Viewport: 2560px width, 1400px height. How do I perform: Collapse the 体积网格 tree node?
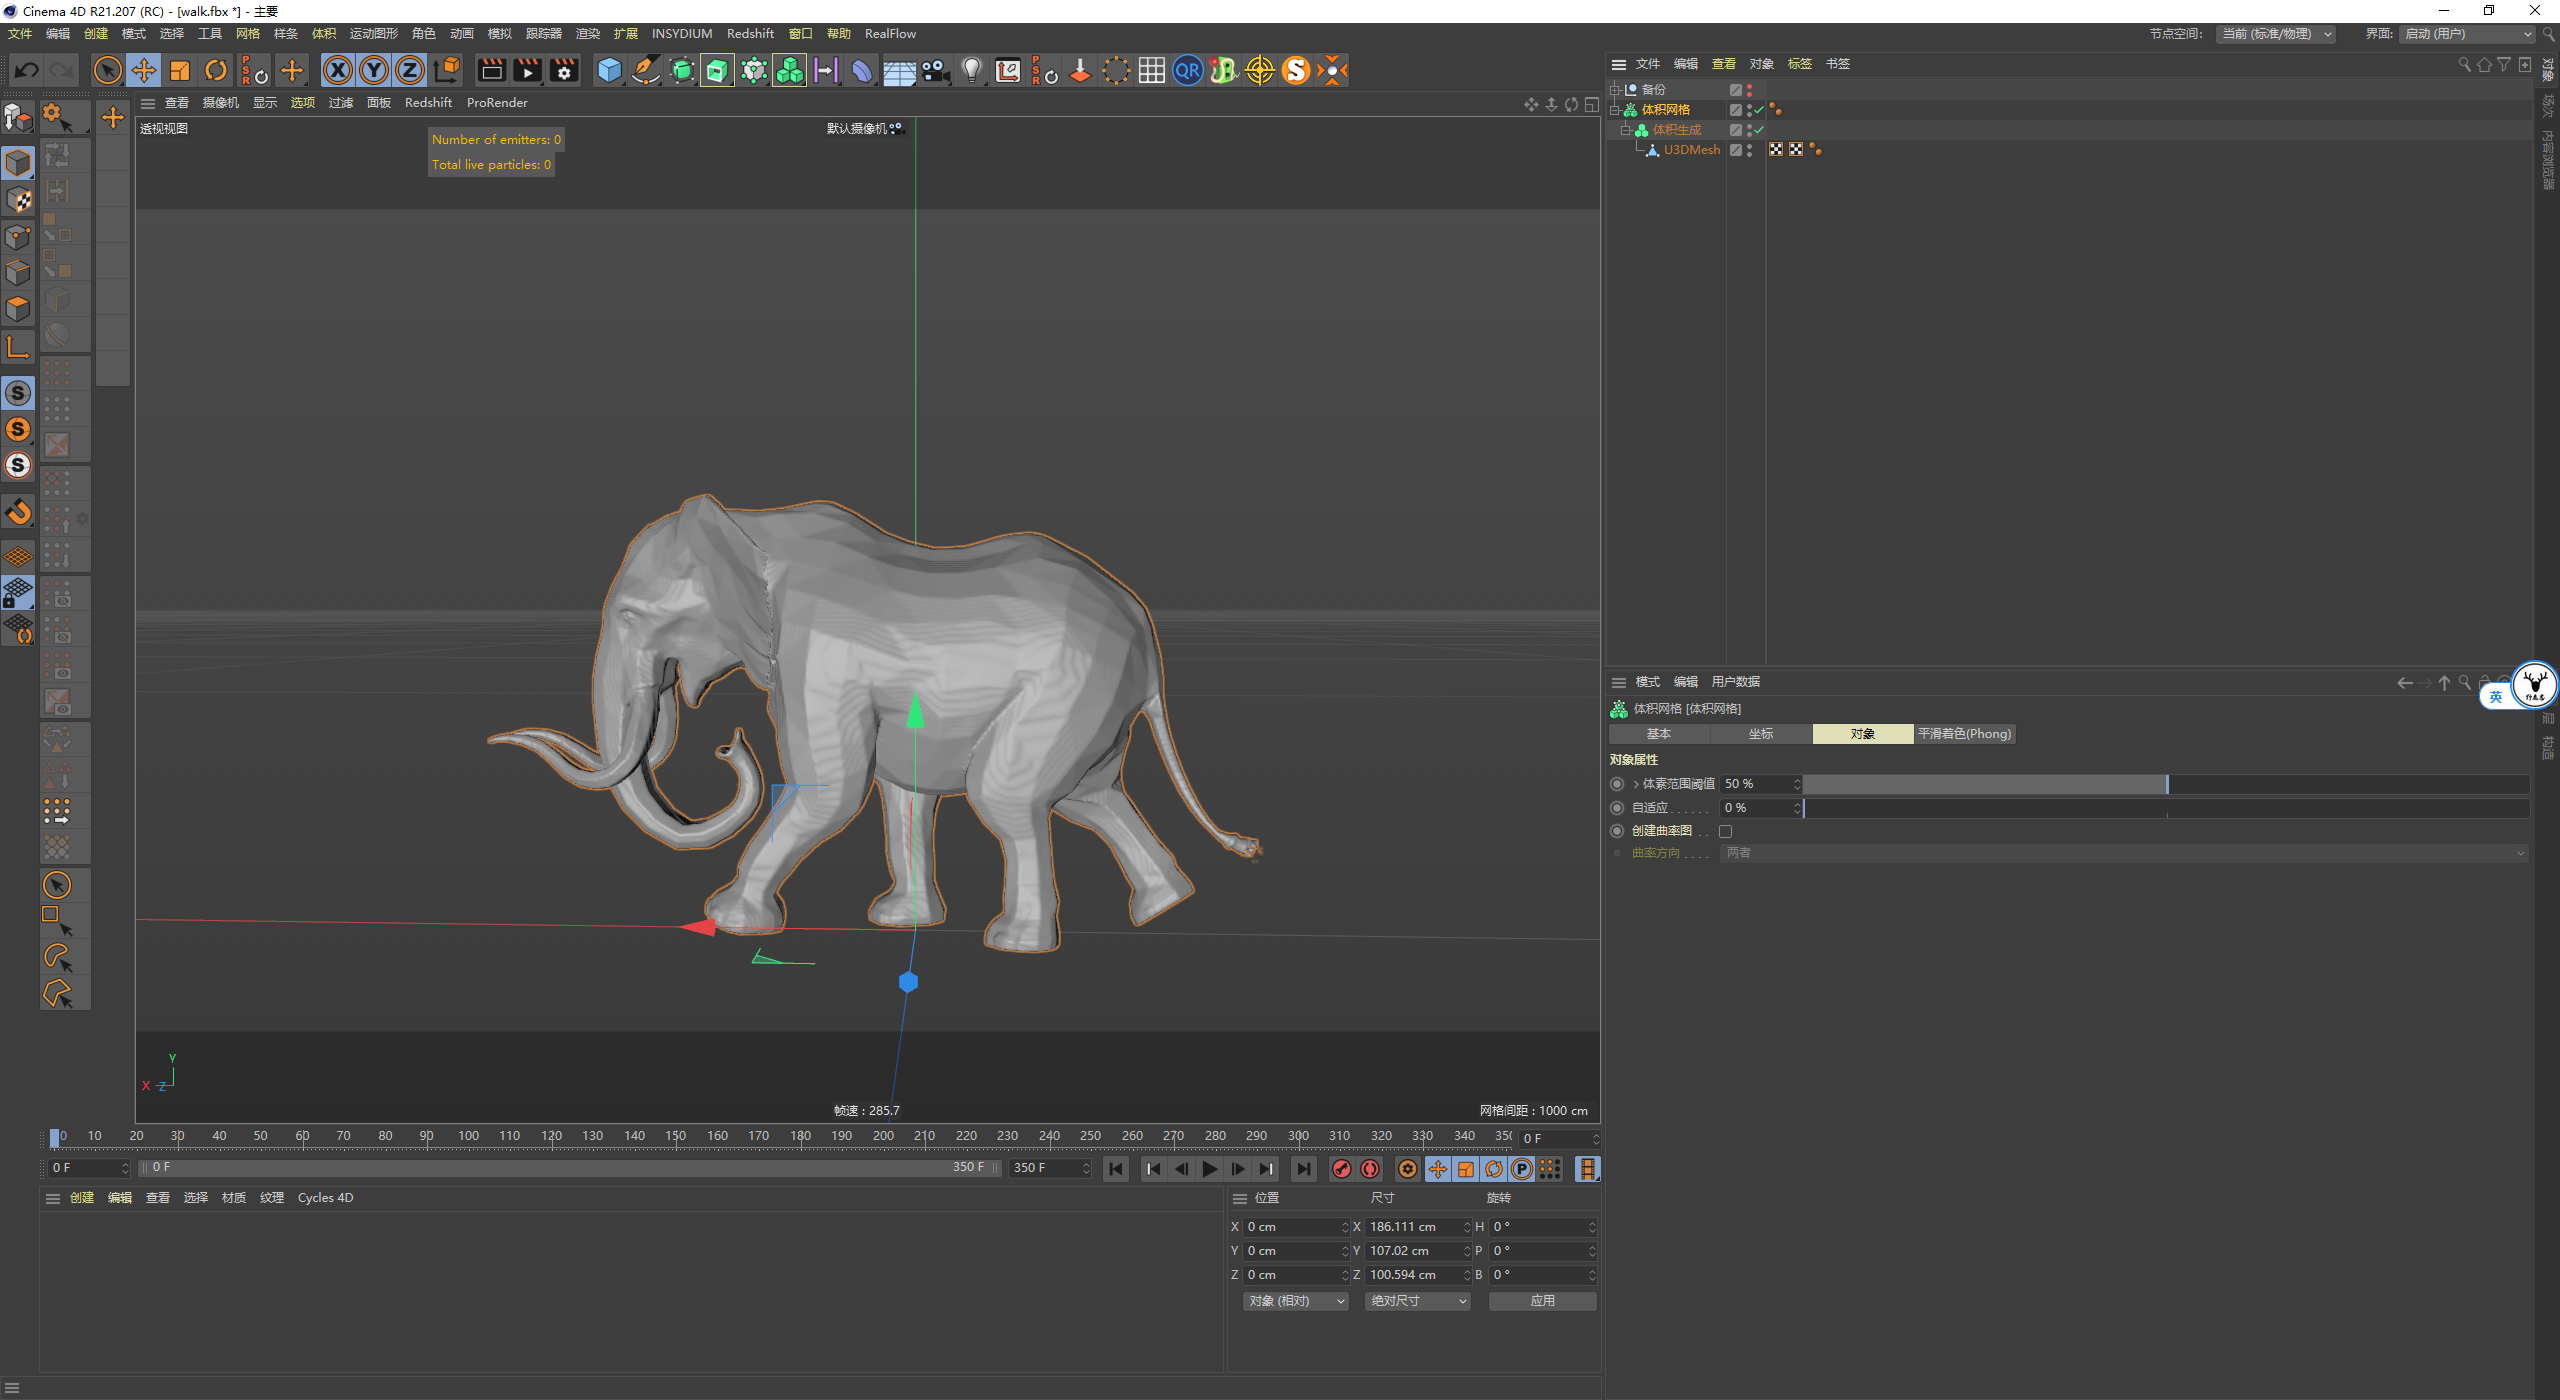click(x=1614, y=110)
